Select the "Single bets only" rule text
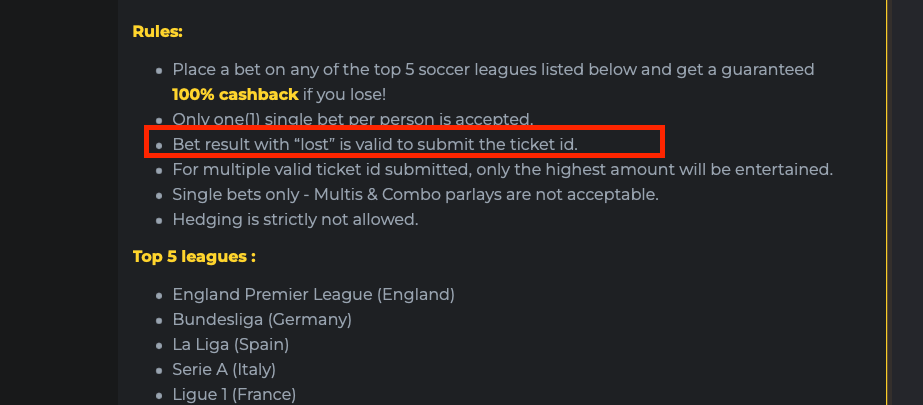 pos(415,194)
